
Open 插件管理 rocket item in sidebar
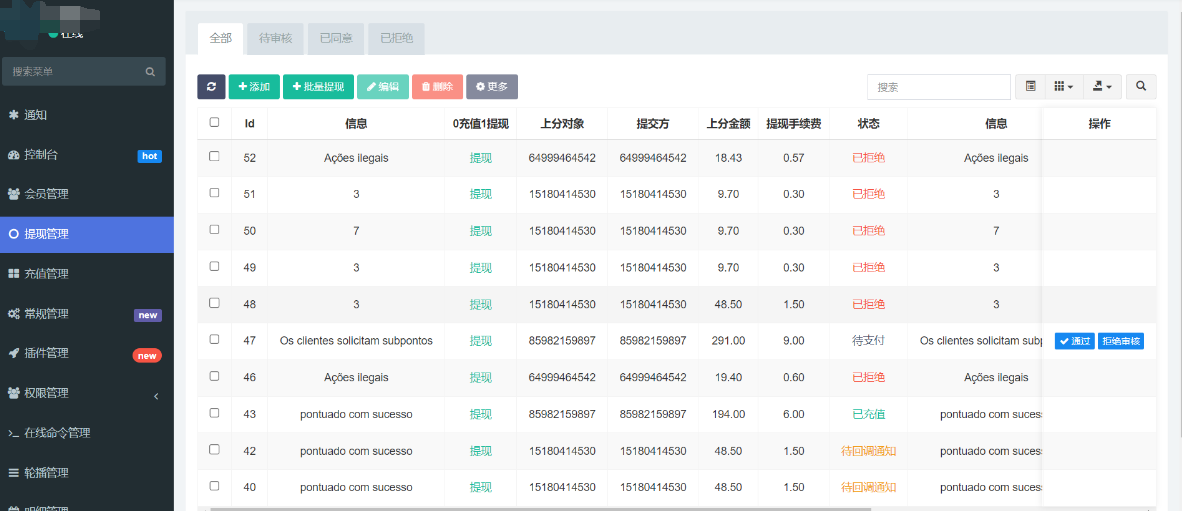point(46,353)
